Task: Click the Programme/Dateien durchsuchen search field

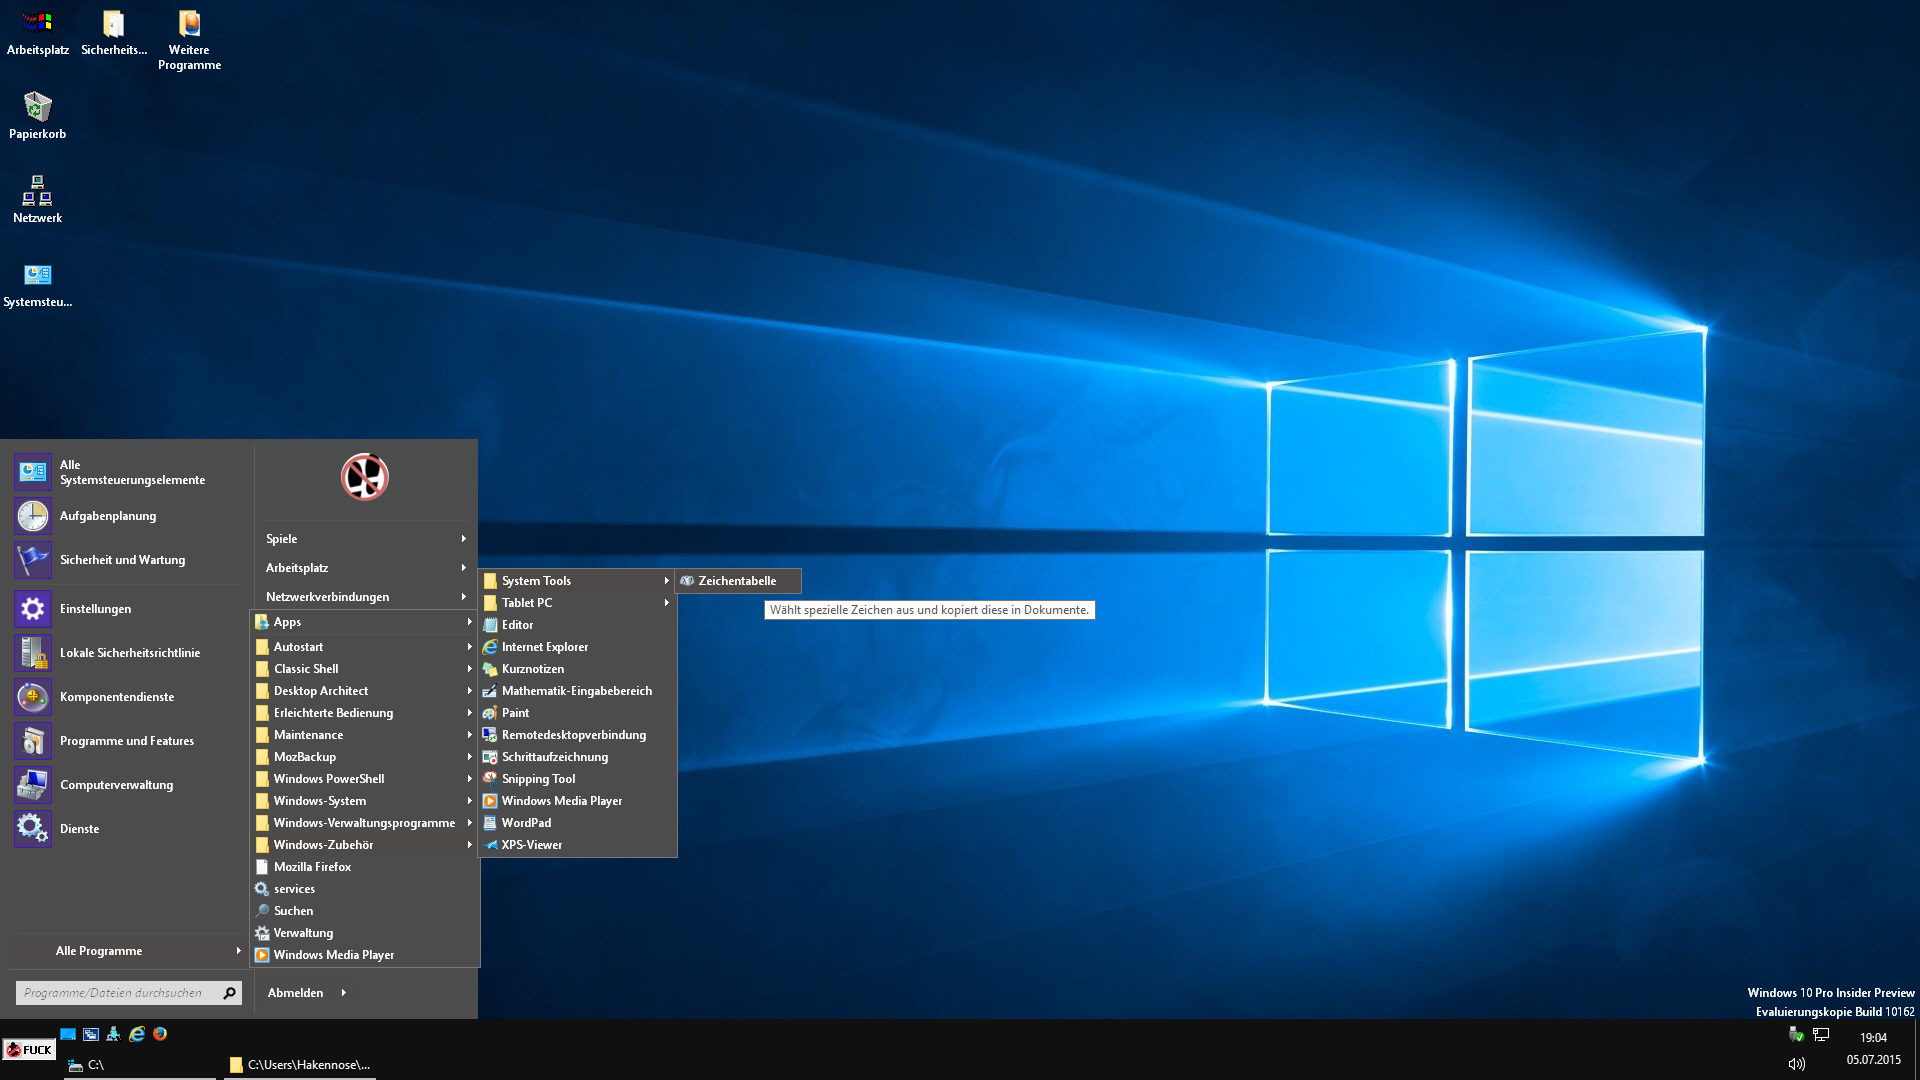Action: pos(116,993)
